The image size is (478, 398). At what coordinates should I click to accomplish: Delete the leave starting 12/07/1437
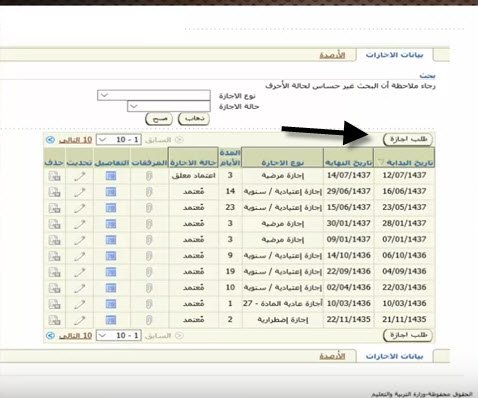click(54, 176)
